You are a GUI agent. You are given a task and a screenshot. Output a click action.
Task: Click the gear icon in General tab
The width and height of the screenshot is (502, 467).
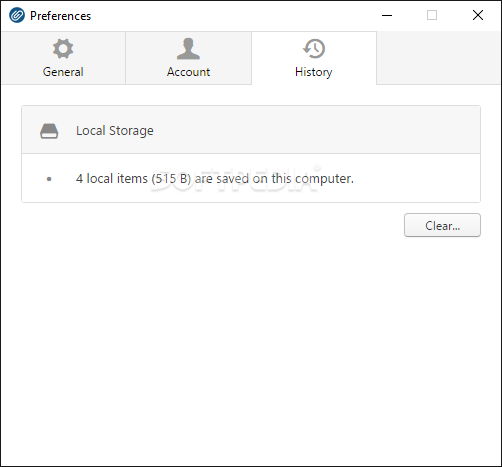point(63,49)
